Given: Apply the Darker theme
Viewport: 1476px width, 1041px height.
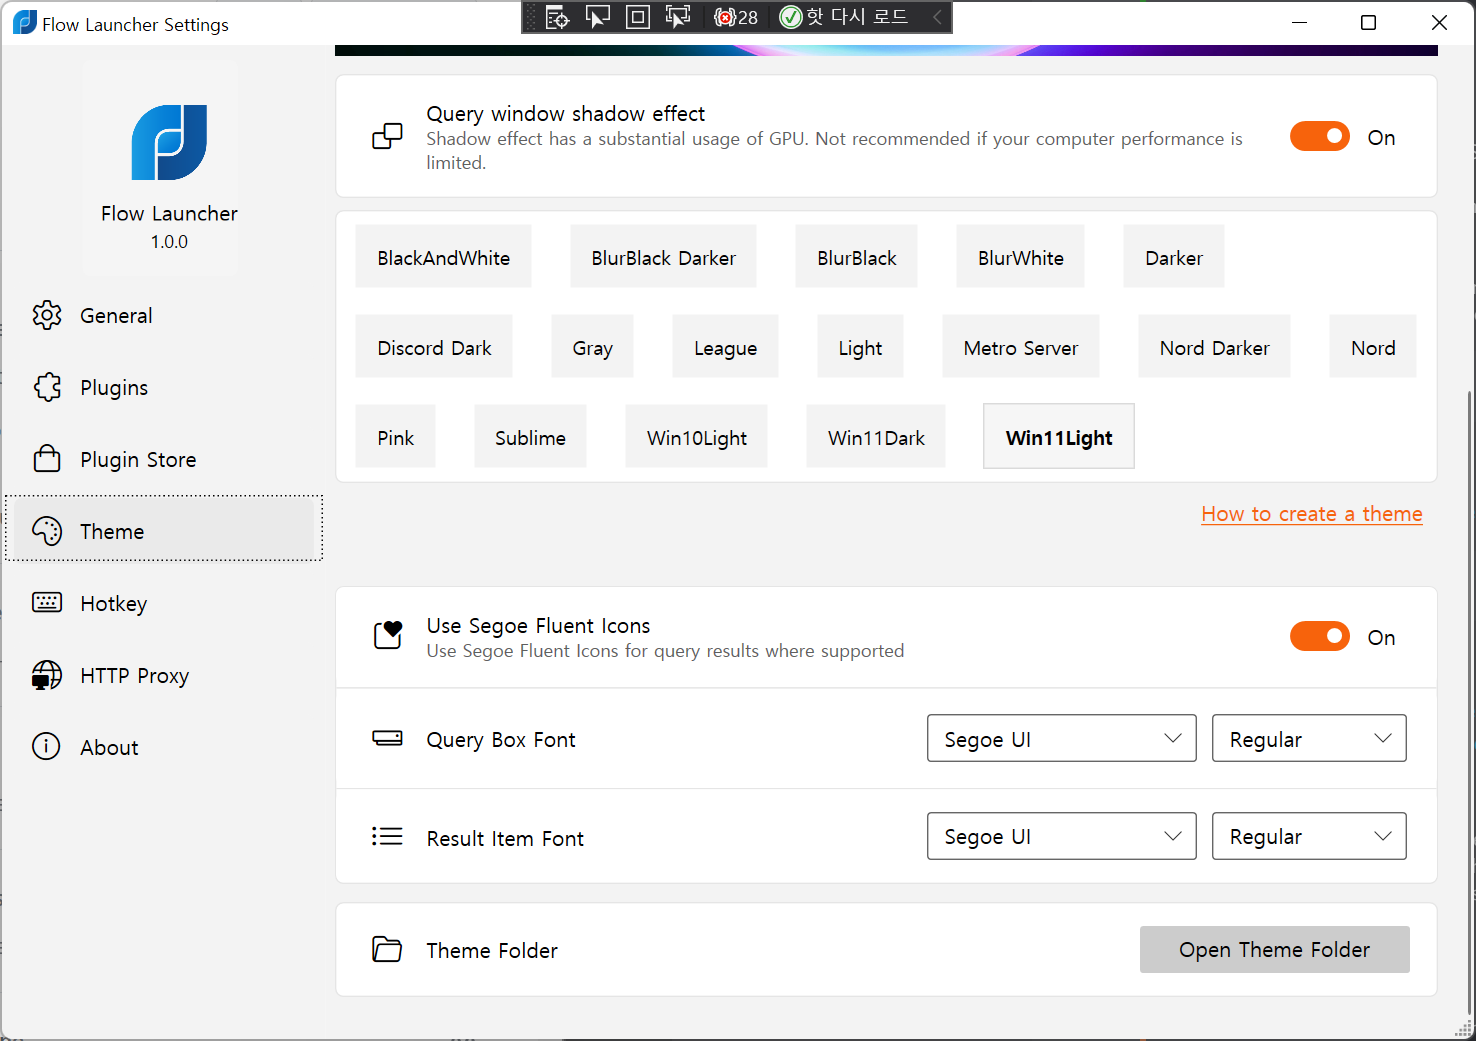Looking at the screenshot, I should 1174,257.
